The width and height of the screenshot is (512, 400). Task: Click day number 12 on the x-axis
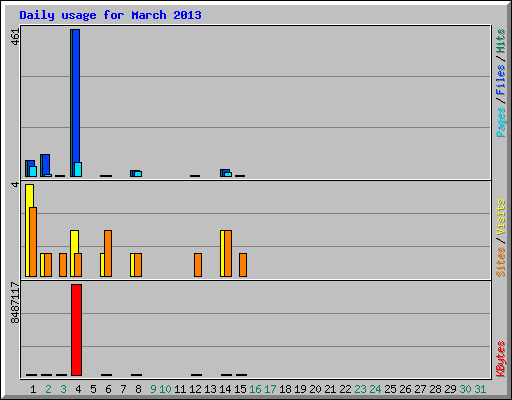tap(195, 389)
